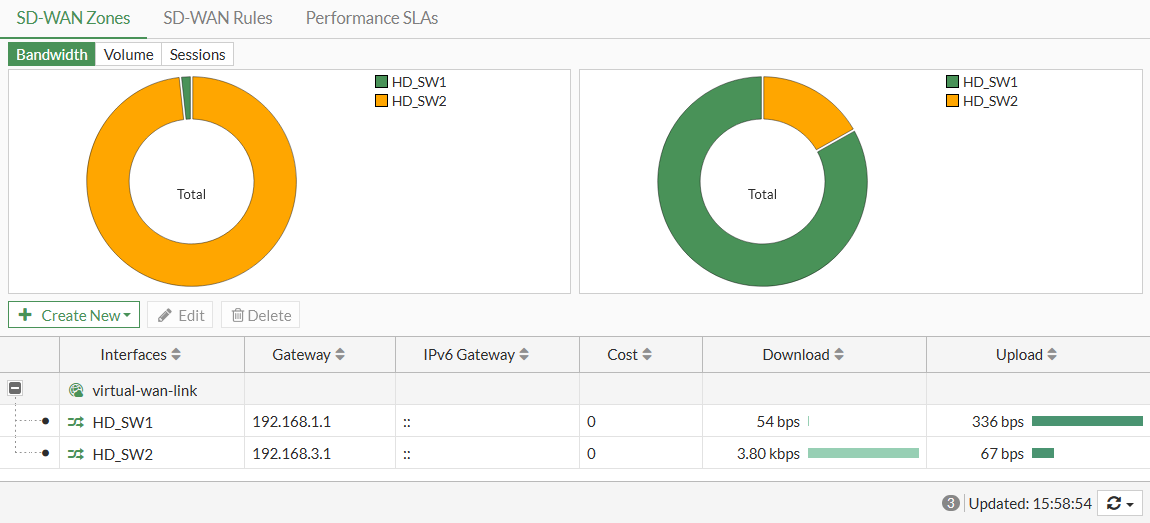Image resolution: width=1150 pixels, height=523 pixels.
Task: Click the Edit button
Action: point(180,315)
